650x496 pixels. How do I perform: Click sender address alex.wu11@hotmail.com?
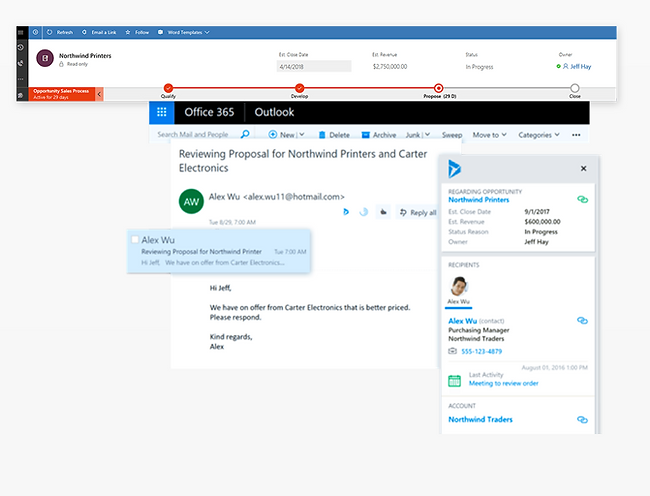coord(293,197)
